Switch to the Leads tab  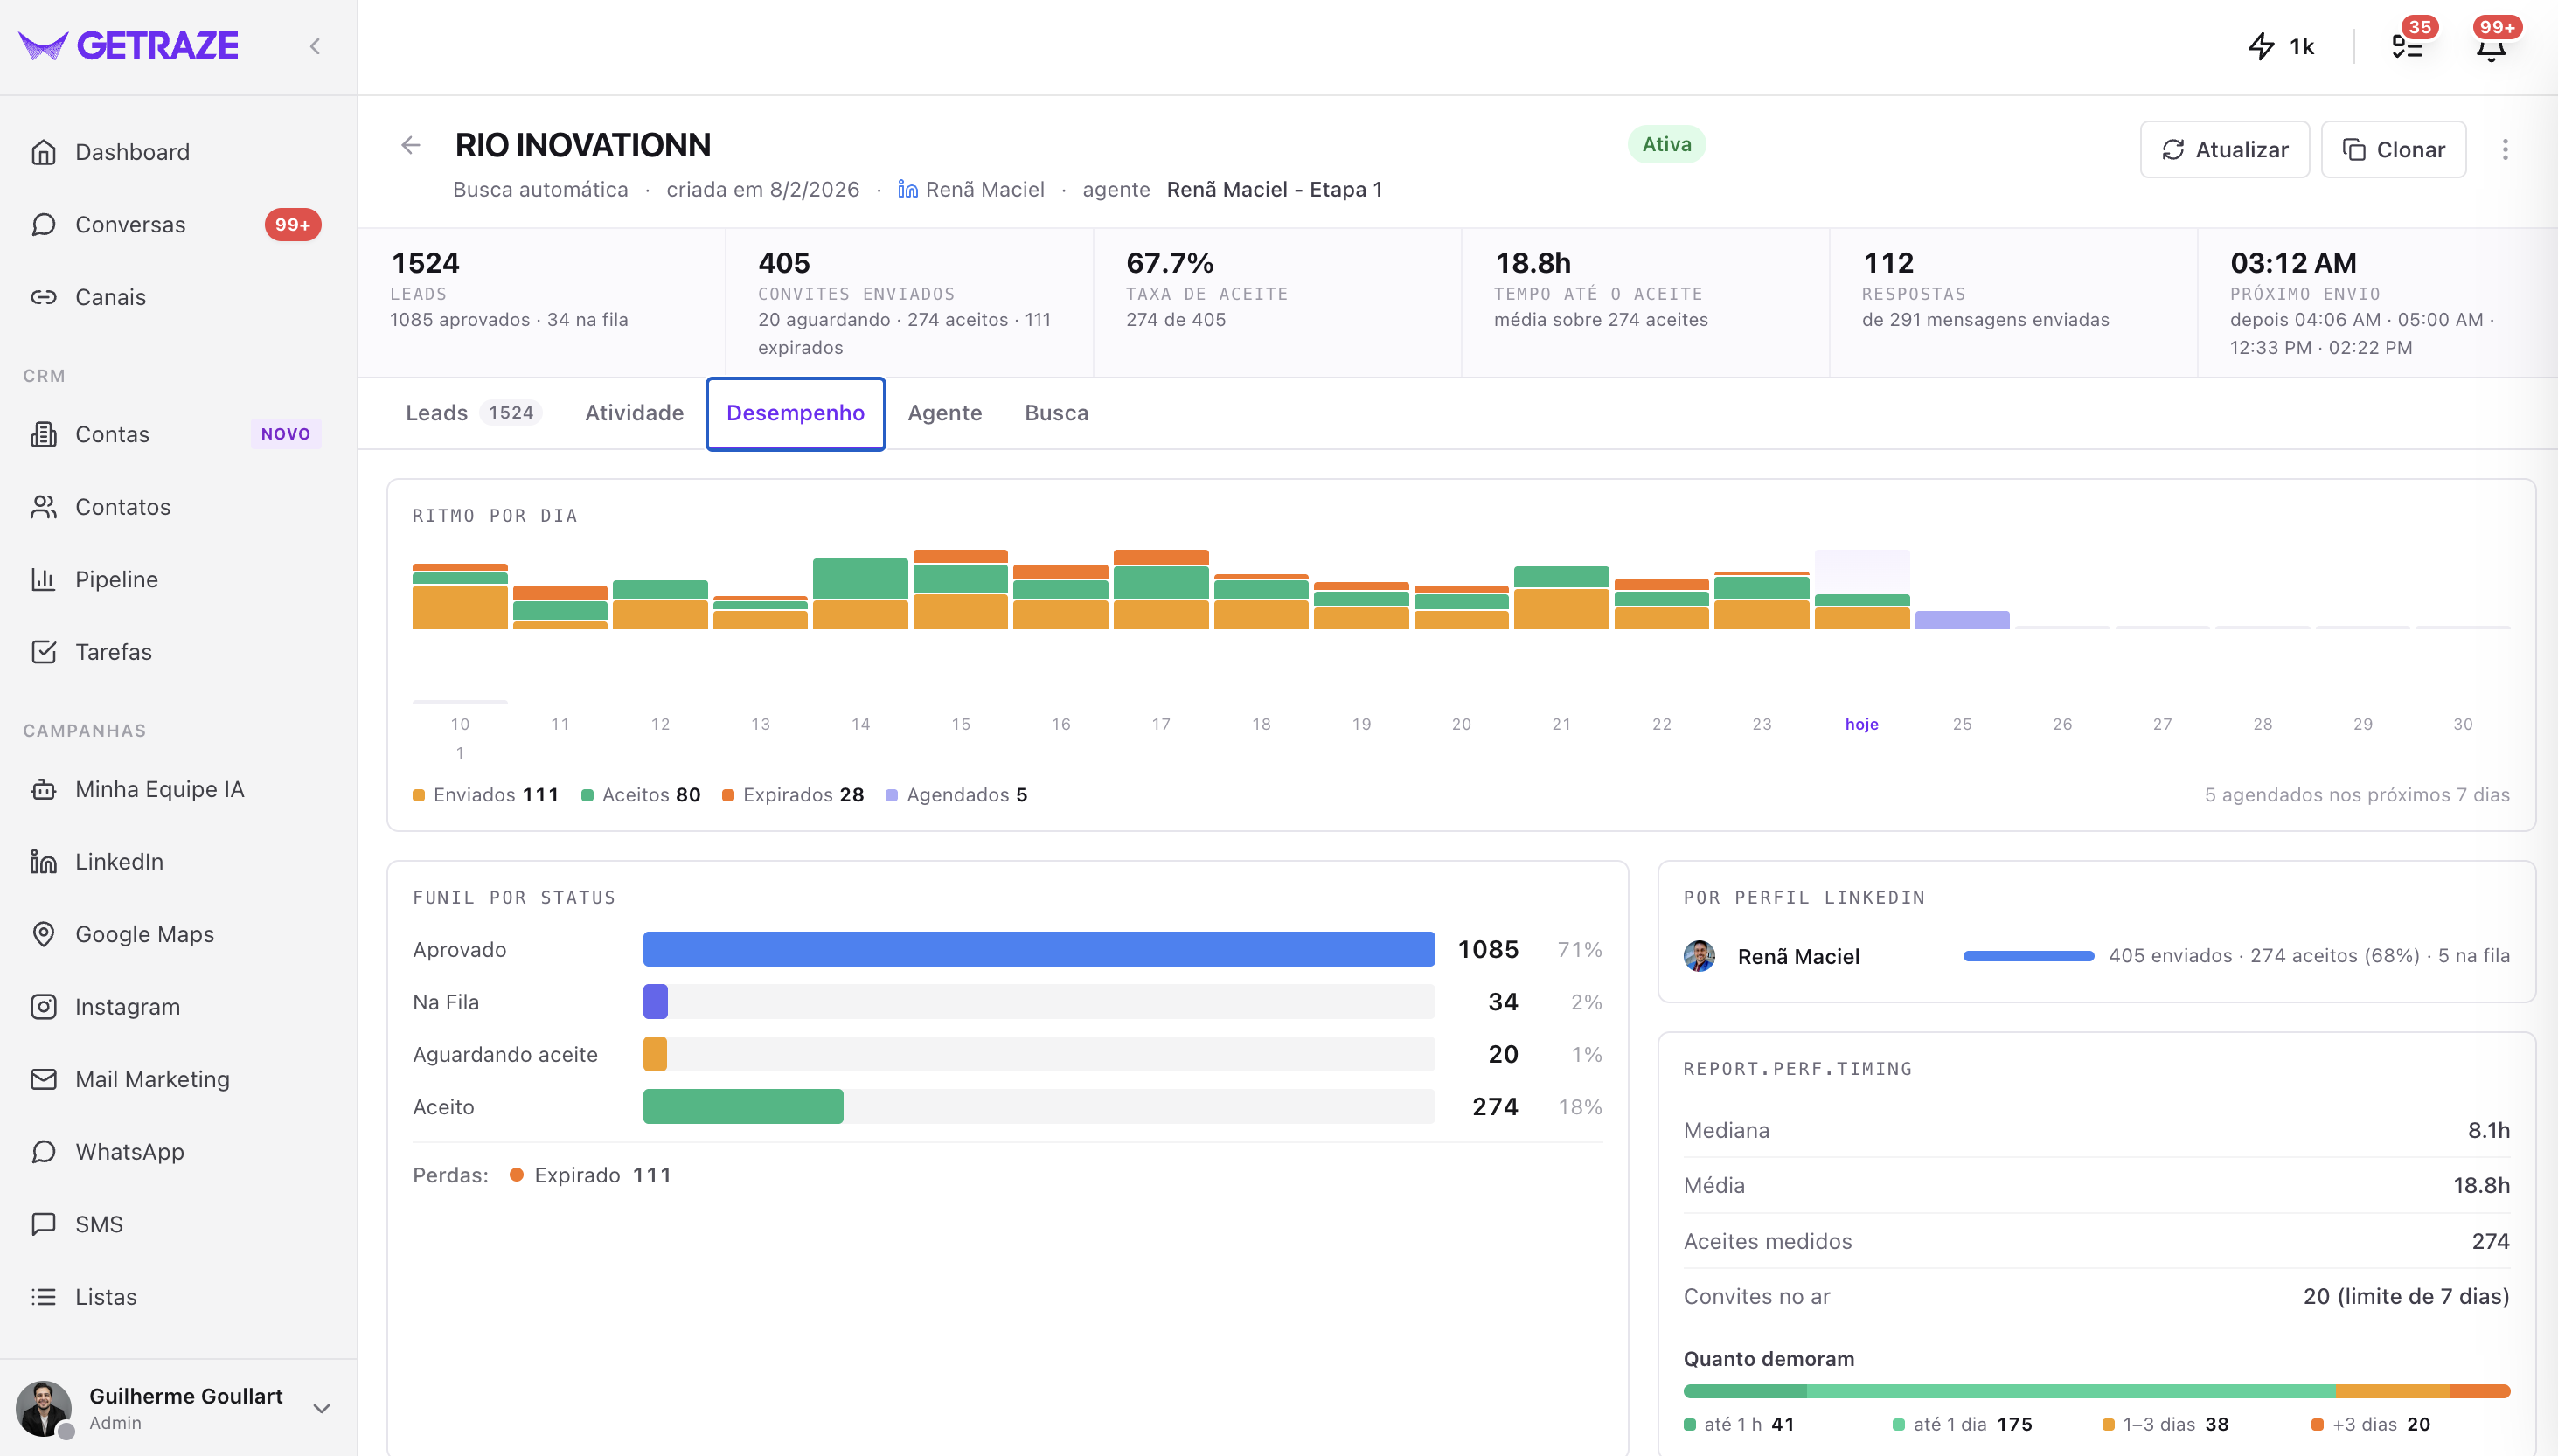(x=474, y=413)
